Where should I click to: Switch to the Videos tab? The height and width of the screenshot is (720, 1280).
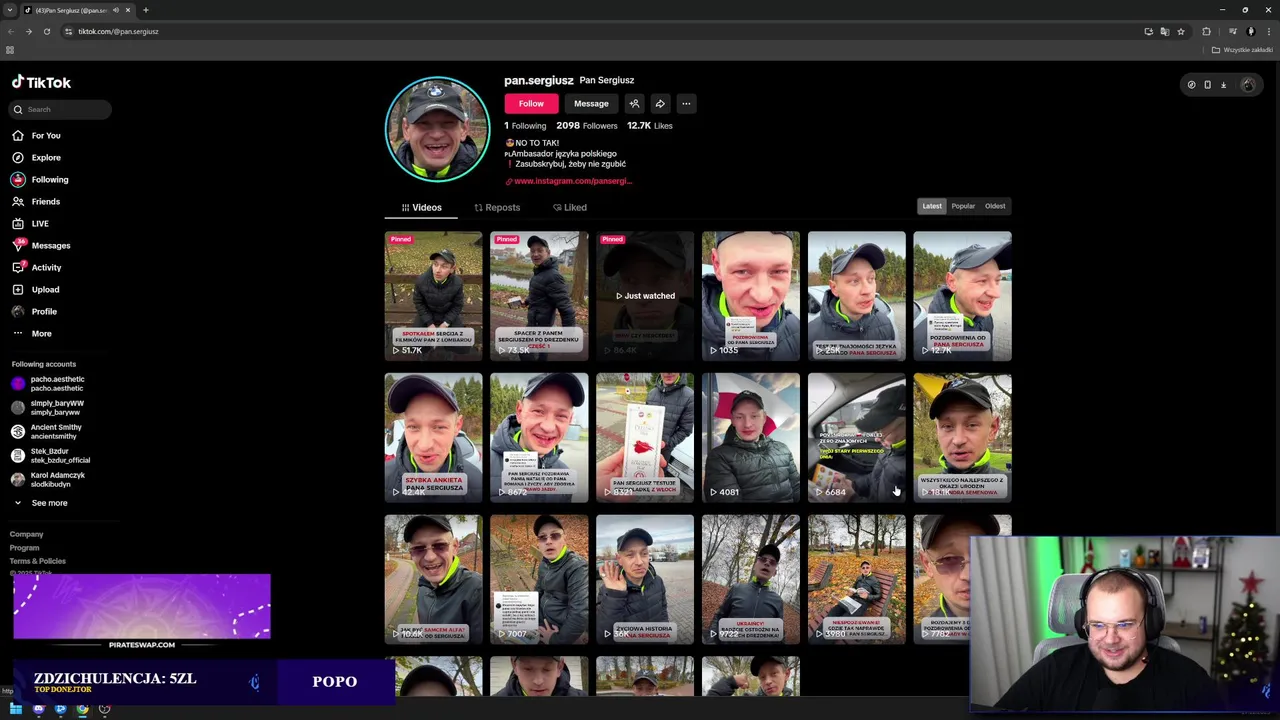pyautogui.click(x=421, y=207)
